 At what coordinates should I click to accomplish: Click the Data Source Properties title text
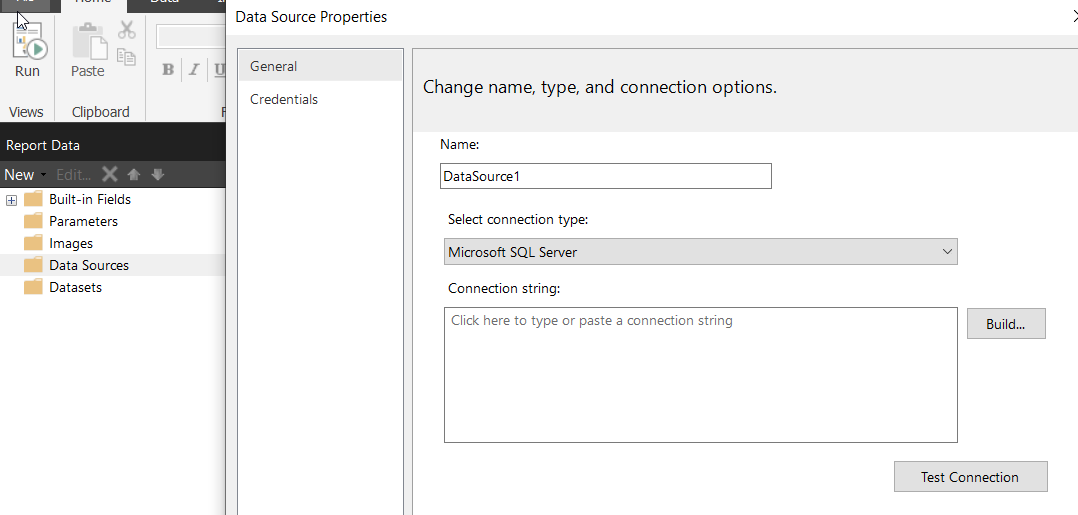(311, 17)
